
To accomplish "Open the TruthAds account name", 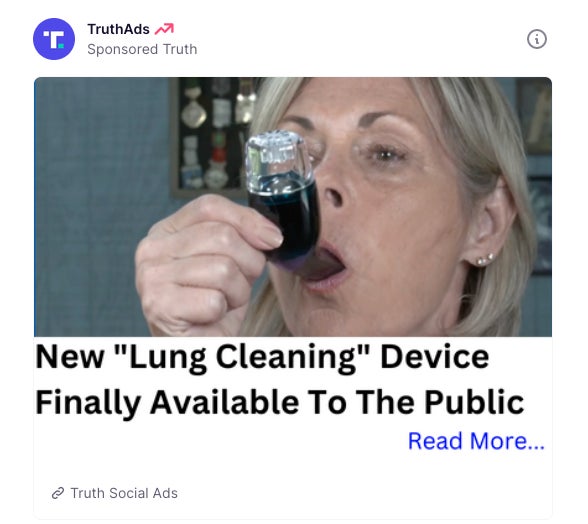I will 118,29.
